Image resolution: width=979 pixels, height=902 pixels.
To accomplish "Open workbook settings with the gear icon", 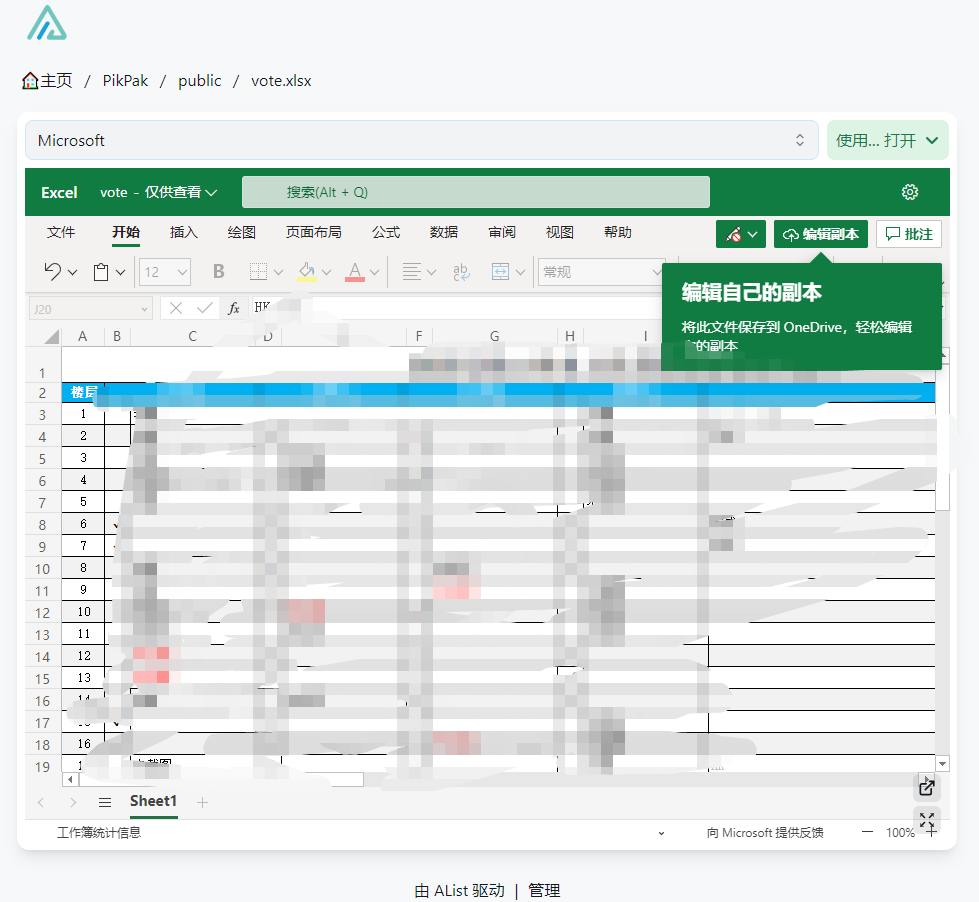I will (x=909, y=192).
